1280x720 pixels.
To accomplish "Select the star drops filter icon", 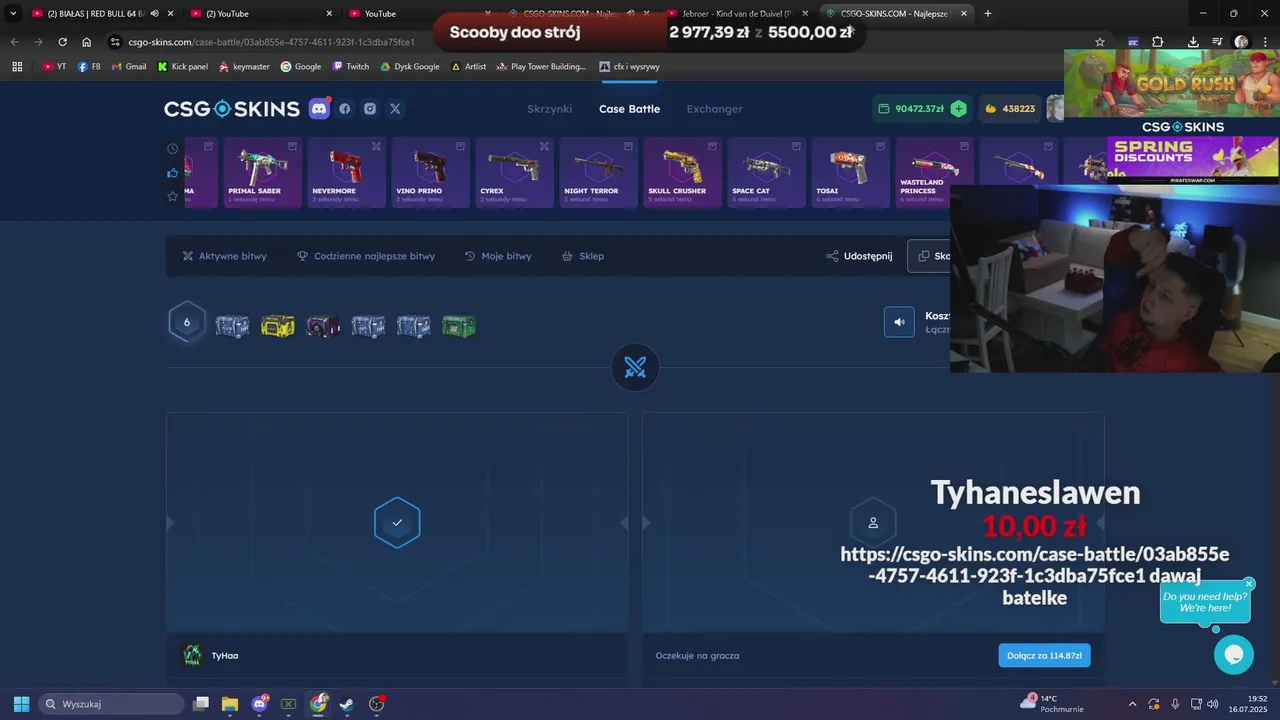I will click(173, 196).
